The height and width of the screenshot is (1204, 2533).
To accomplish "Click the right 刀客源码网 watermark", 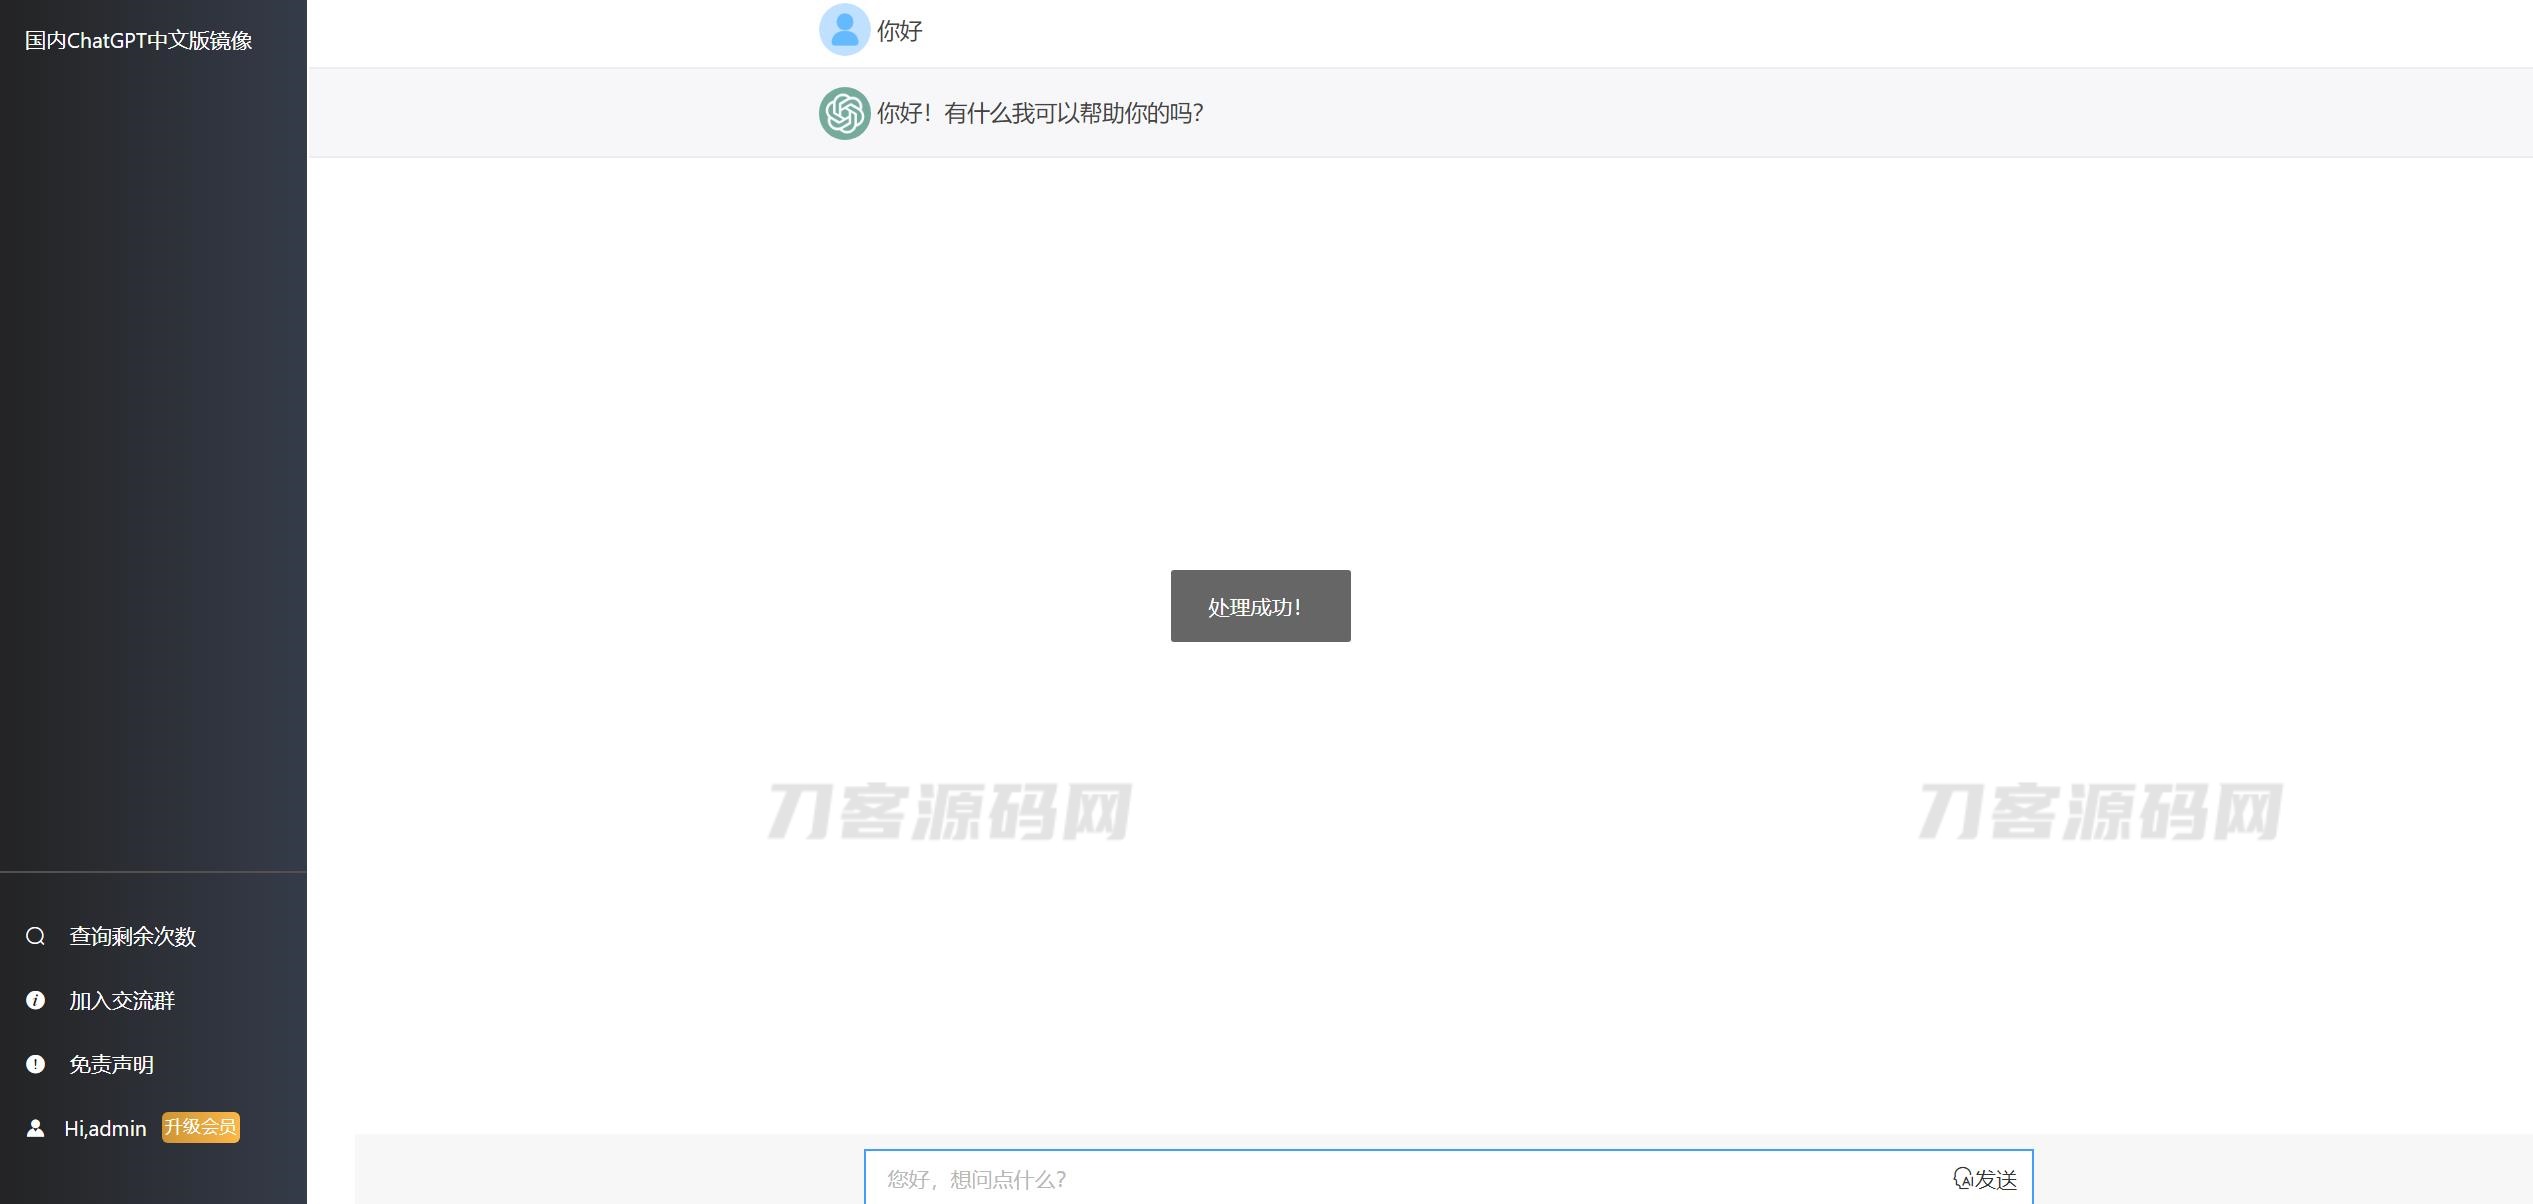I will coord(2100,811).
